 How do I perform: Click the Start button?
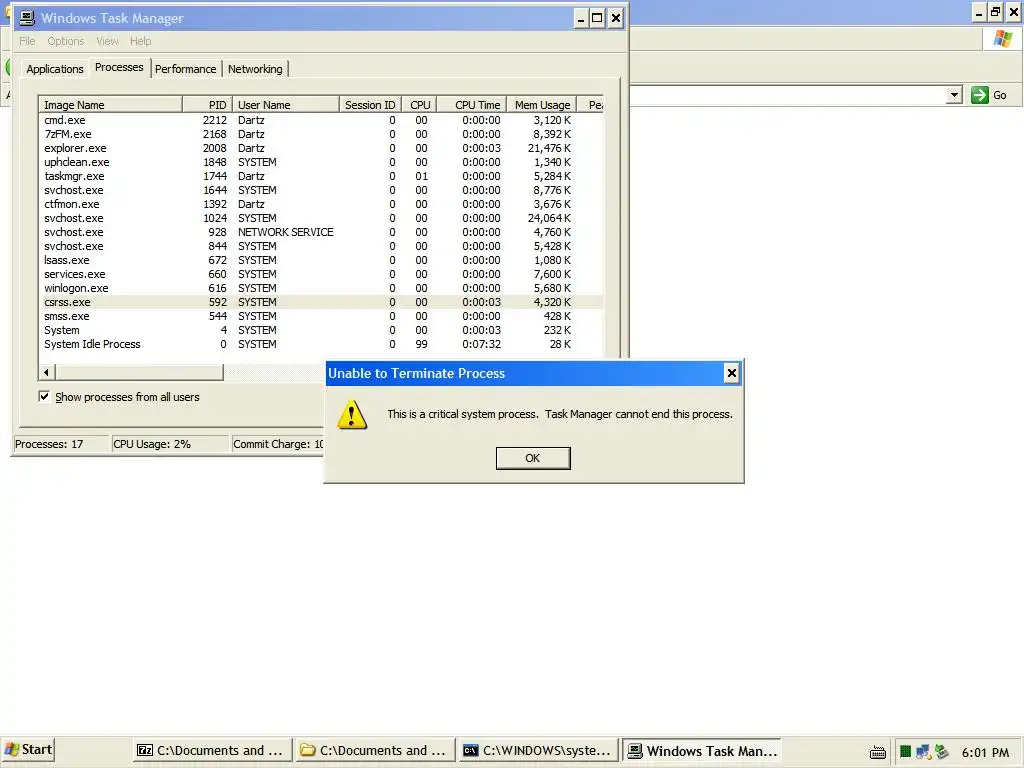(27, 750)
